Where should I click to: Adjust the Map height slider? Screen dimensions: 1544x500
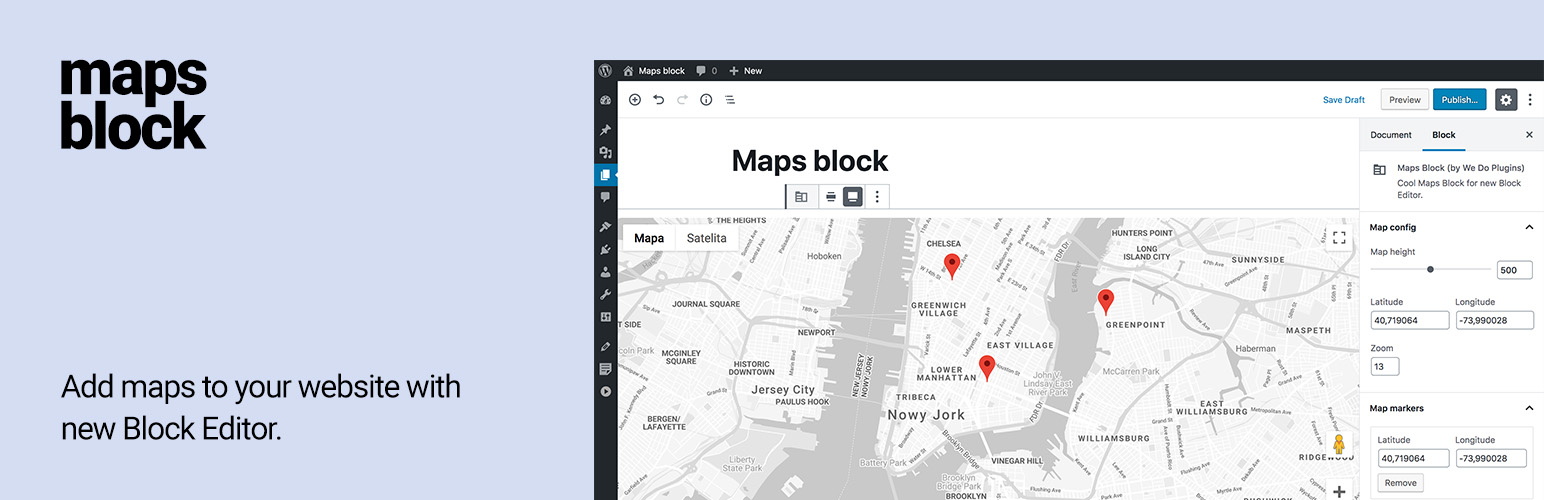(x=1430, y=269)
